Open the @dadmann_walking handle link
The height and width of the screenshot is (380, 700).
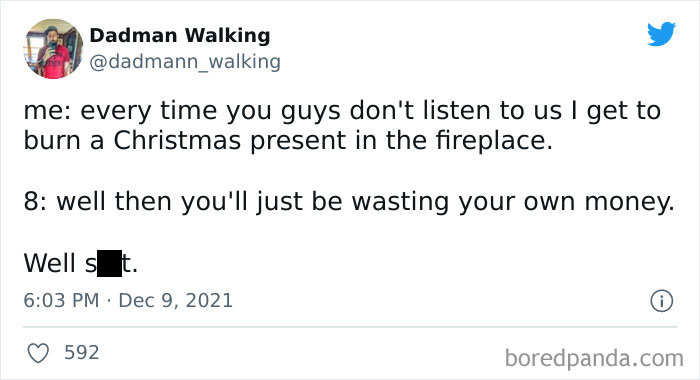[185, 62]
